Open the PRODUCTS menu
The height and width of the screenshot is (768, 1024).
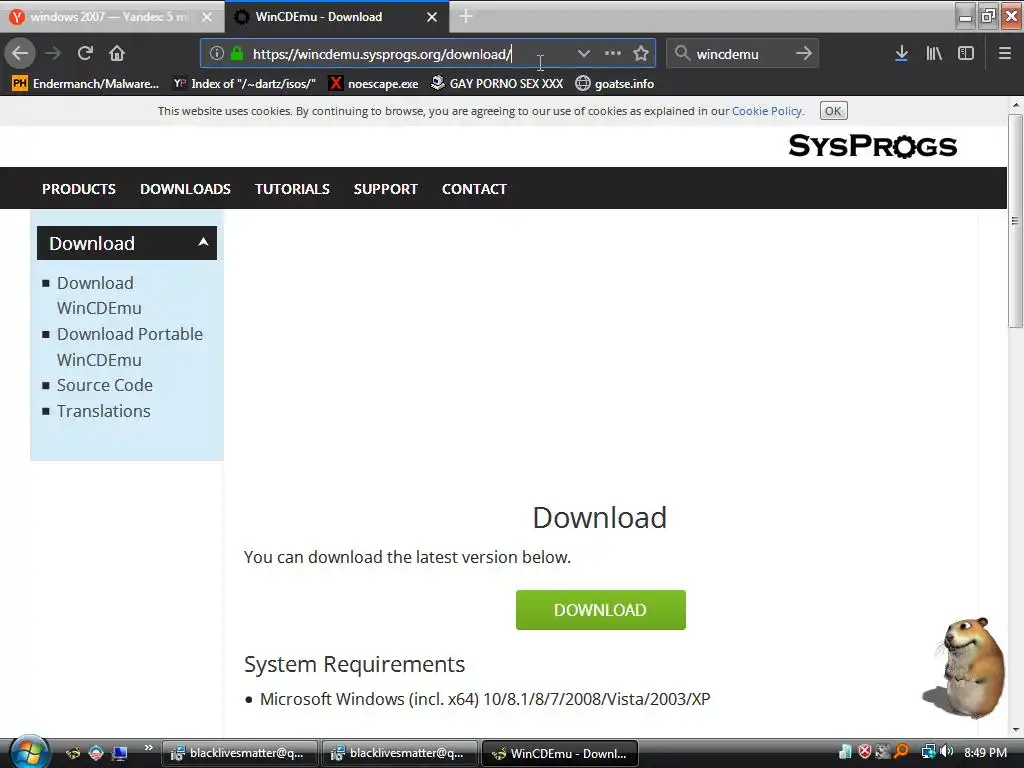coord(79,189)
